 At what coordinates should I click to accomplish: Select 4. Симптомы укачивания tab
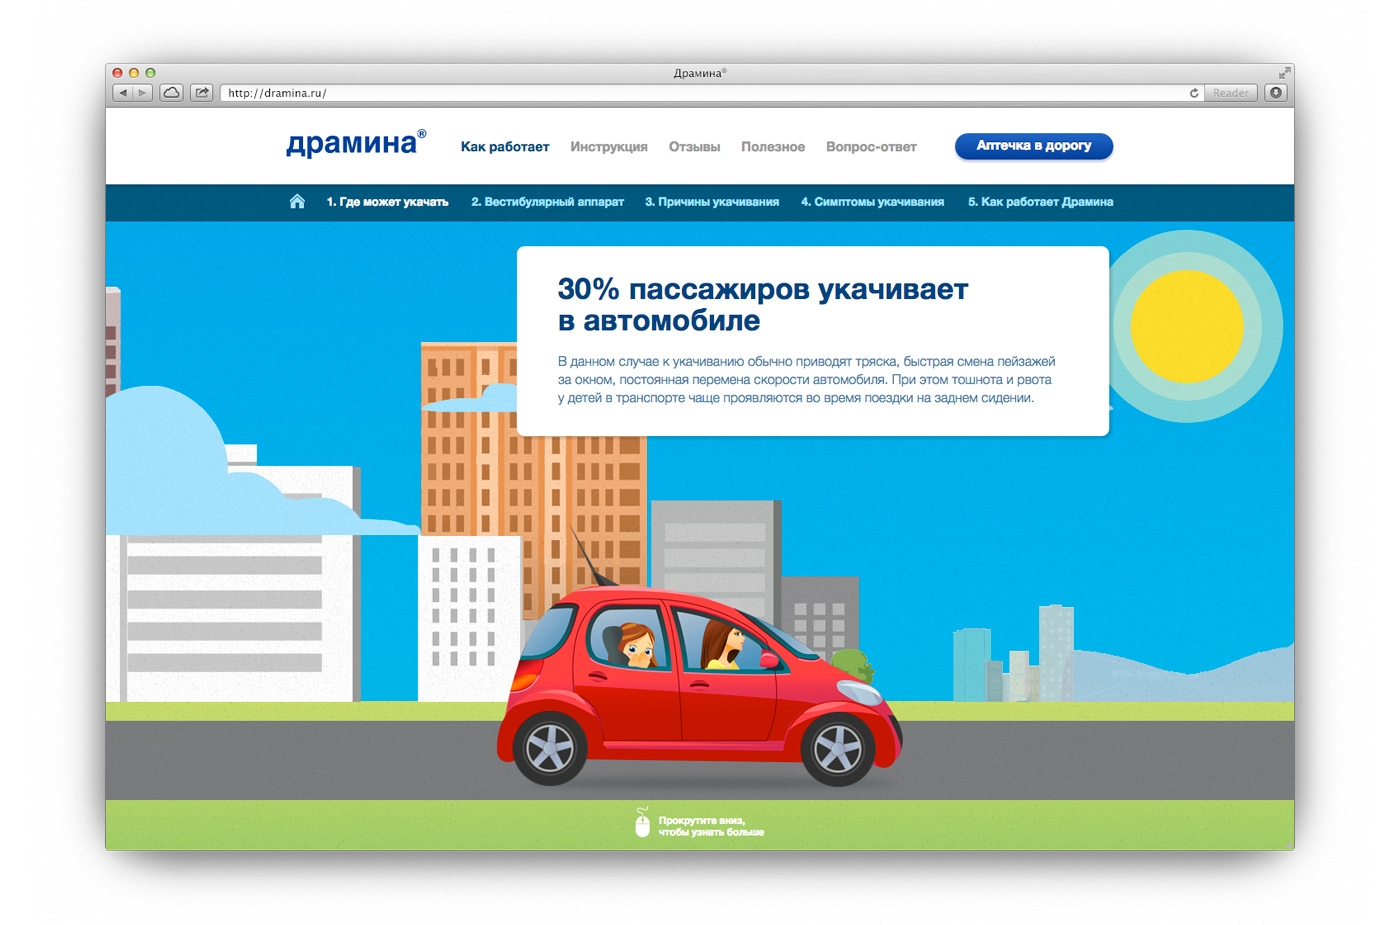pyautogui.click(x=872, y=202)
